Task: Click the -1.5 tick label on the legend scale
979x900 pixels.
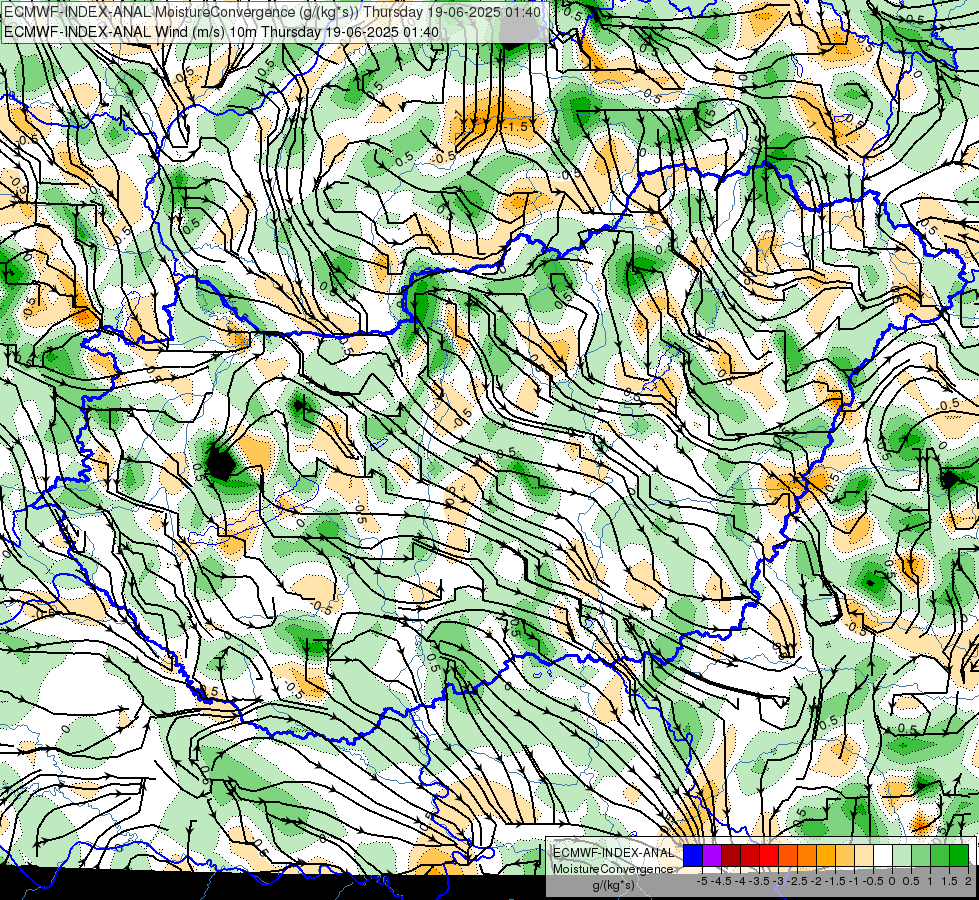Action: (835, 881)
